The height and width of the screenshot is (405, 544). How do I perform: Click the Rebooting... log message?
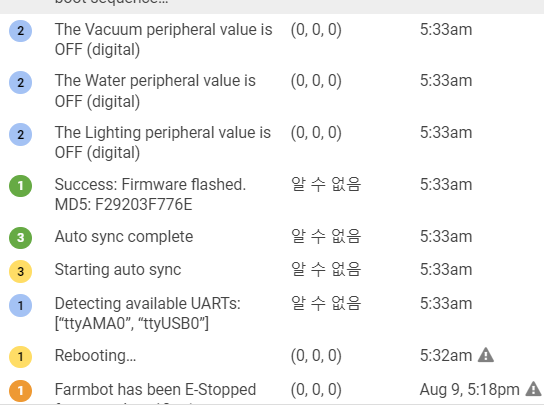point(95,355)
